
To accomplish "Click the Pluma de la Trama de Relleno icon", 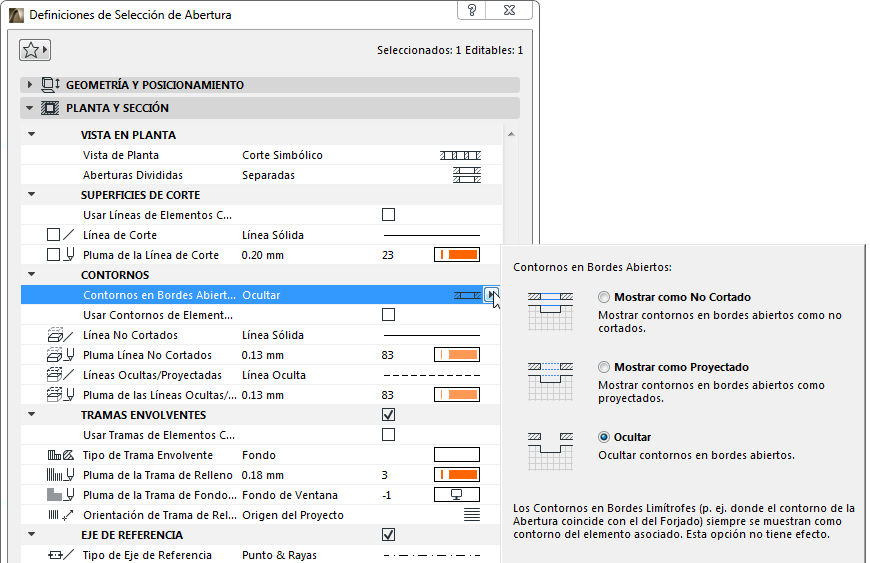I will tap(60, 475).
